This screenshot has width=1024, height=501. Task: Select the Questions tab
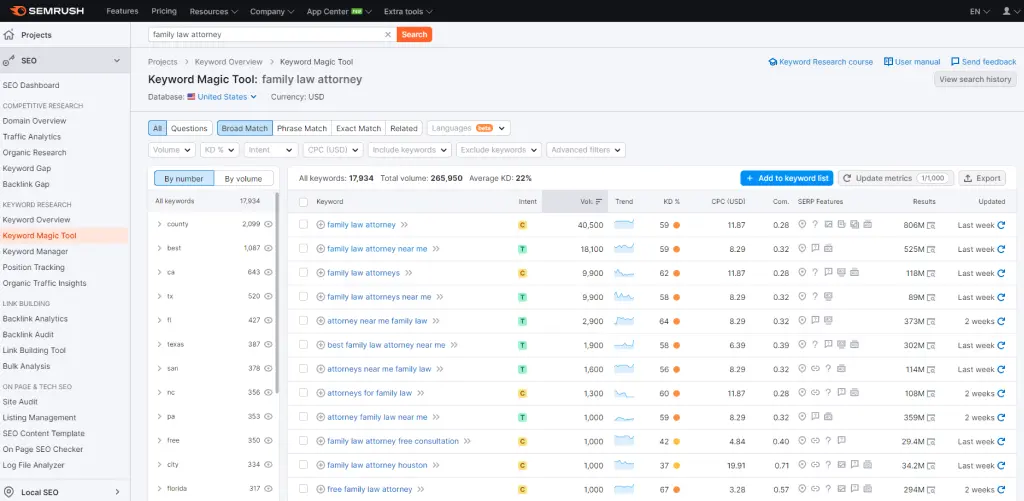pos(189,129)
